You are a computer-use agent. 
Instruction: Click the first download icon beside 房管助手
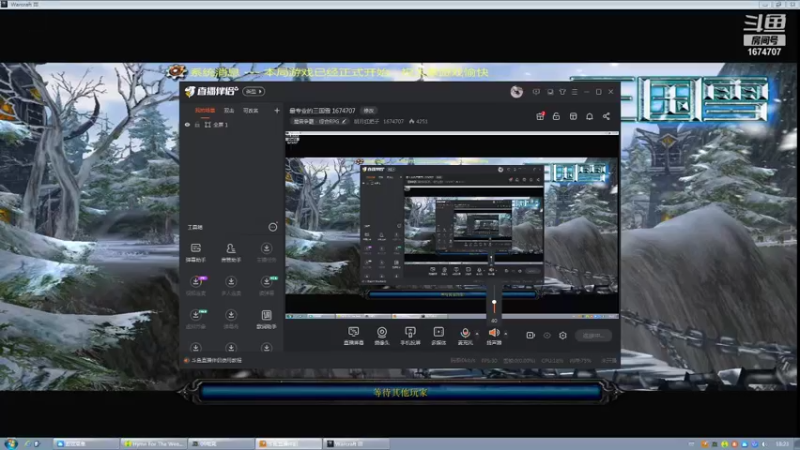[x=266, y=248]
